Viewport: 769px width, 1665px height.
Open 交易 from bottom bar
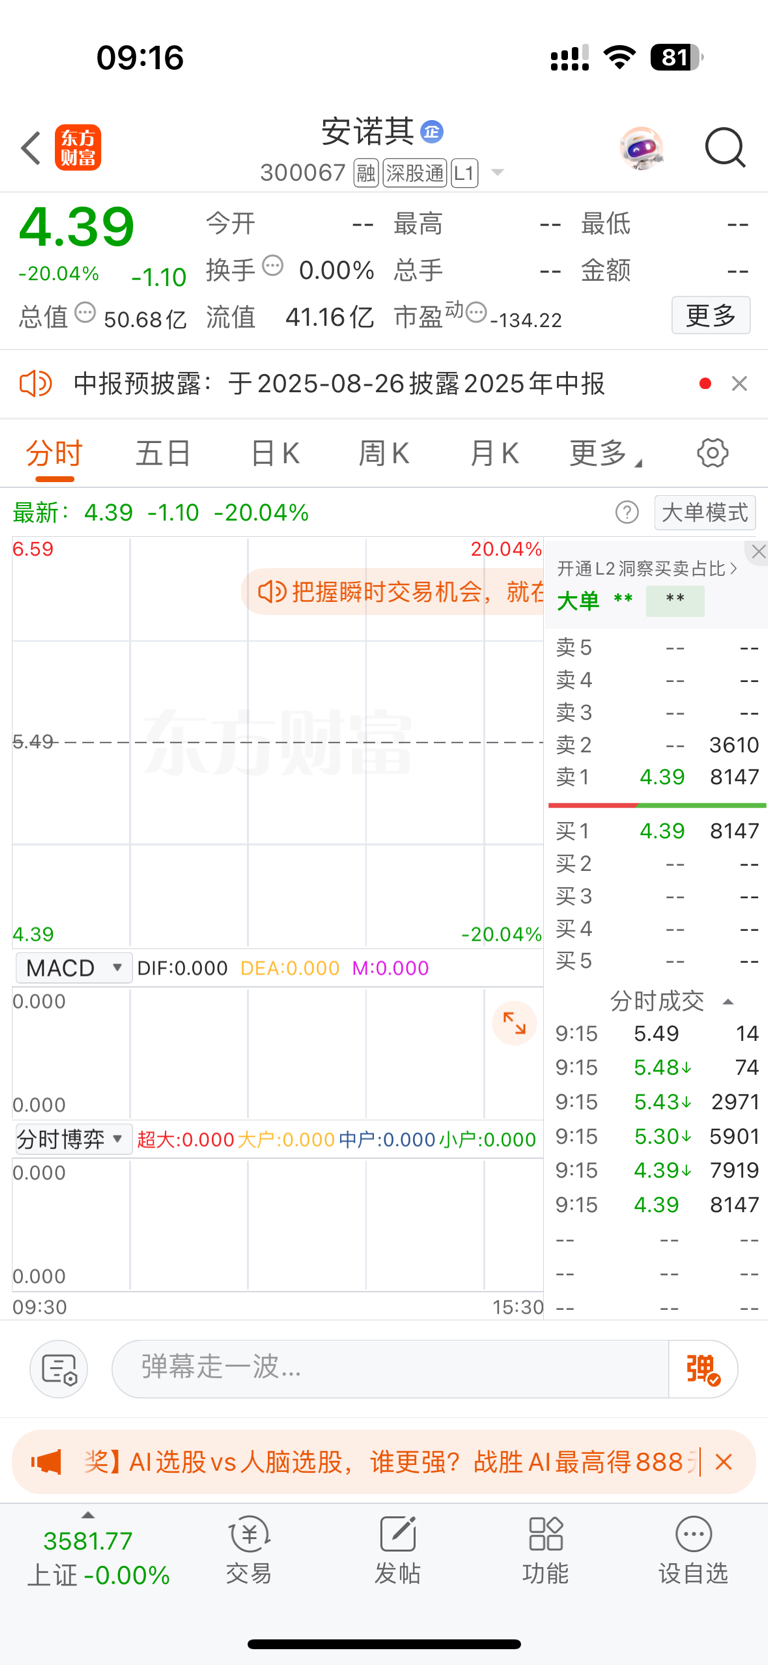coord(249,1550)
